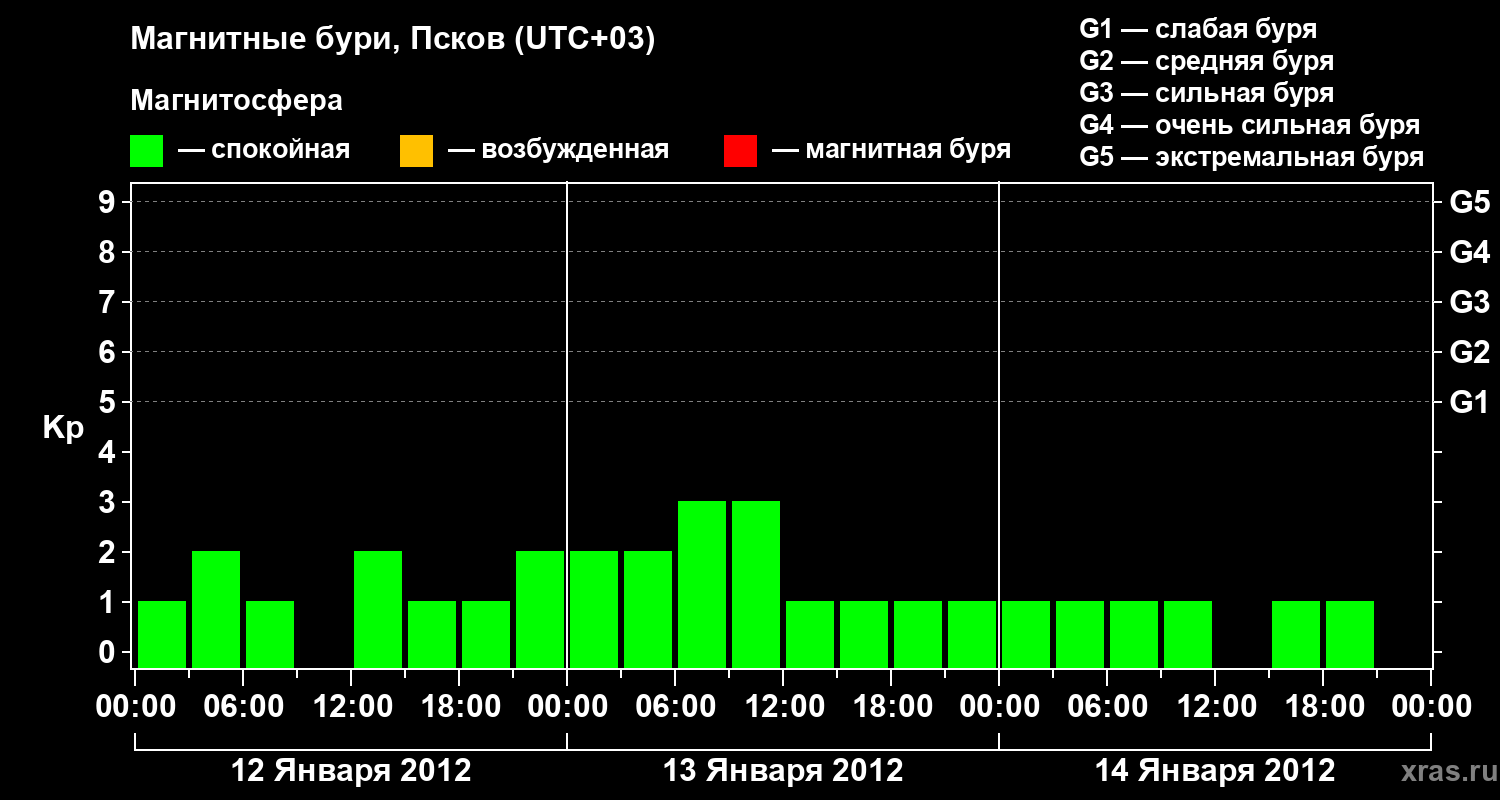Click the date label '14 Января 2012'
This screenshot has height=800, width=1500.
pyautogui.click(x=1215, y=771)
